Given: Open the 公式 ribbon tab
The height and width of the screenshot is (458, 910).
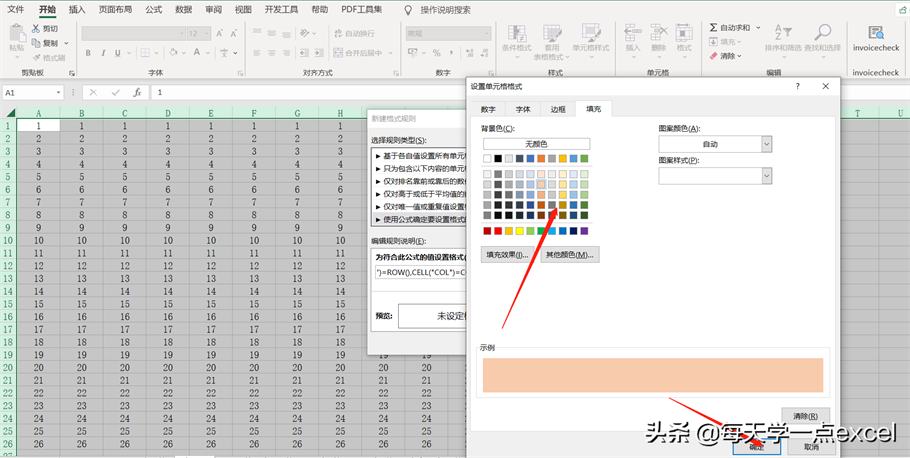Looking at the screenshot, I should coord(153,9).
